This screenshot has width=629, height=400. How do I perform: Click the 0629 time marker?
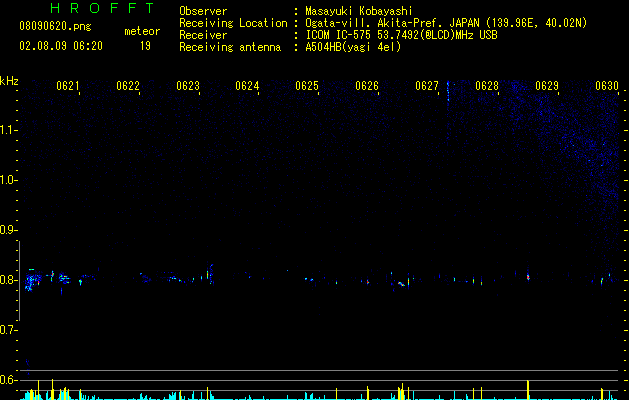pos(547,86)
